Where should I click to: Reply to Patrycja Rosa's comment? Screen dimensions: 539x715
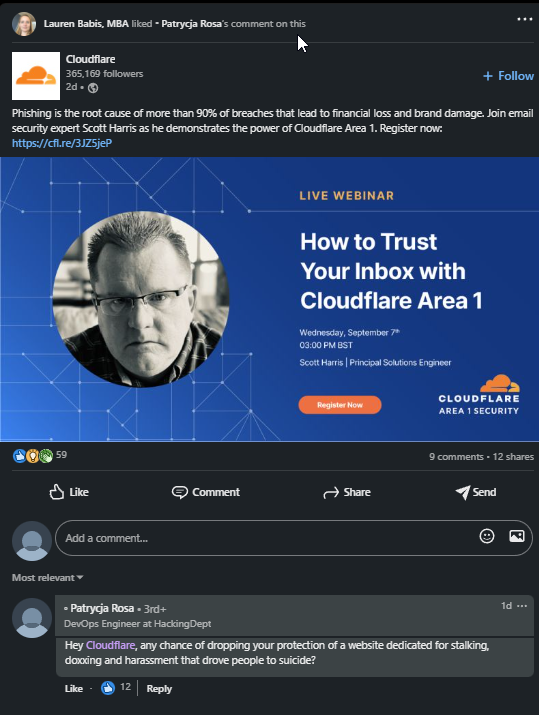click(159, 689)
